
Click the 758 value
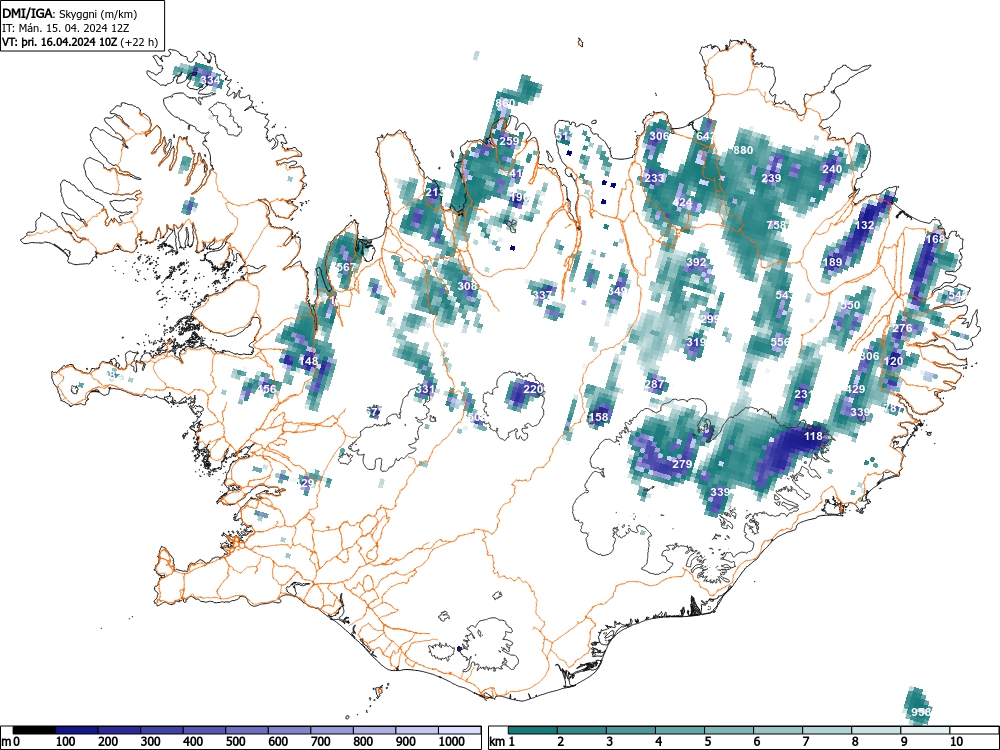click(776, 225)
